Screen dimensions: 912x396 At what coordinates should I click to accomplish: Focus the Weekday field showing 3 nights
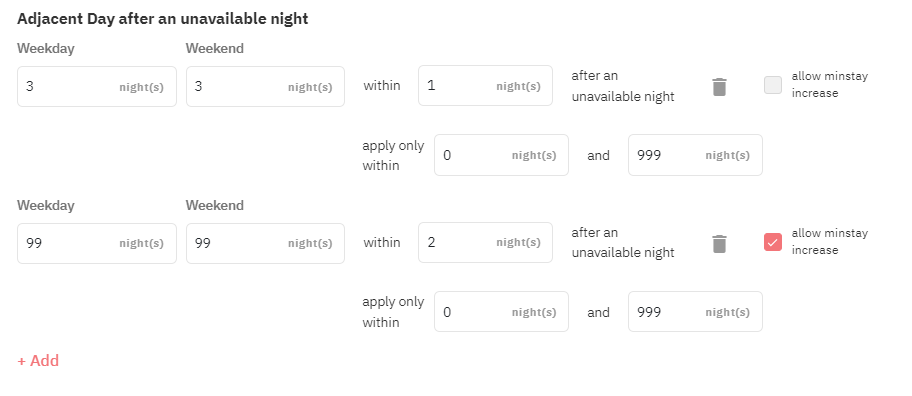click(97, 87)
